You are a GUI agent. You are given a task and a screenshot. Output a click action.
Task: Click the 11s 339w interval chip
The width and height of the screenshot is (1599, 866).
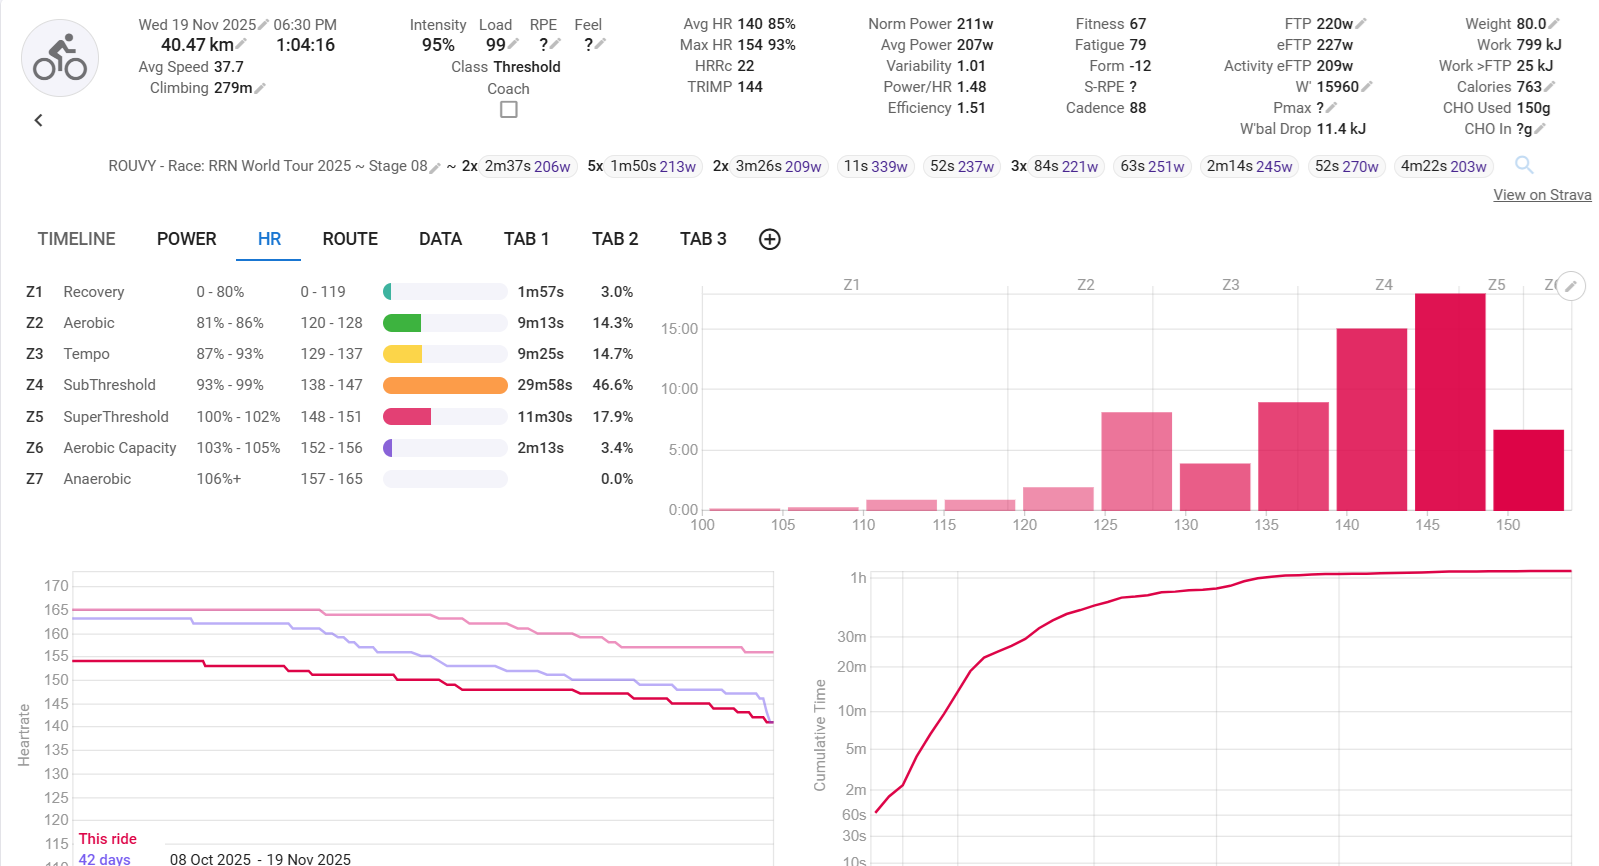pyautogui.click(x=875, y=166)
